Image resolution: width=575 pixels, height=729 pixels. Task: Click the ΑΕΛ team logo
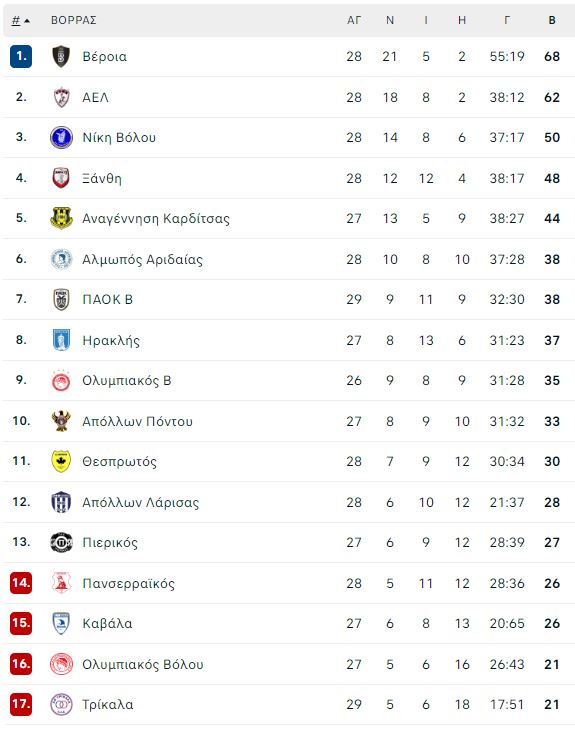point(61,97)
